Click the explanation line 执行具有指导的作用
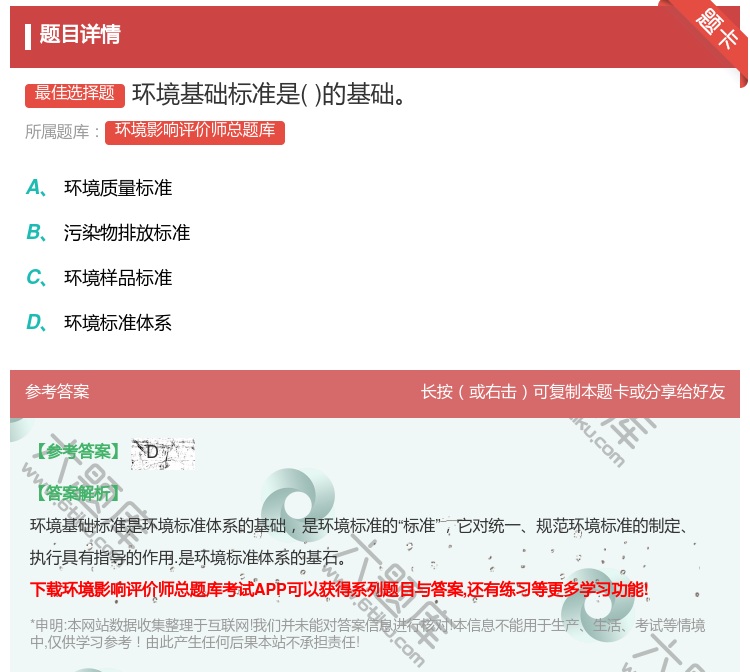 [x=188, y=557]
